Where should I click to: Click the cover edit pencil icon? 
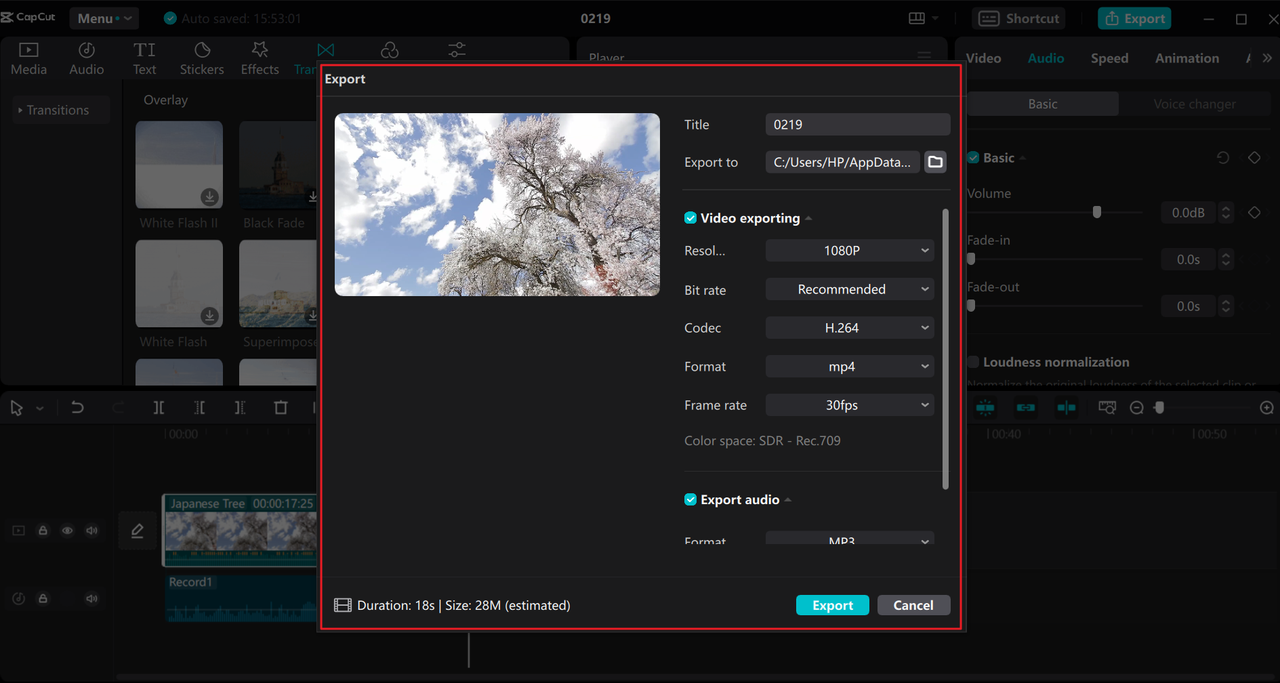click(x=137, y=531)
